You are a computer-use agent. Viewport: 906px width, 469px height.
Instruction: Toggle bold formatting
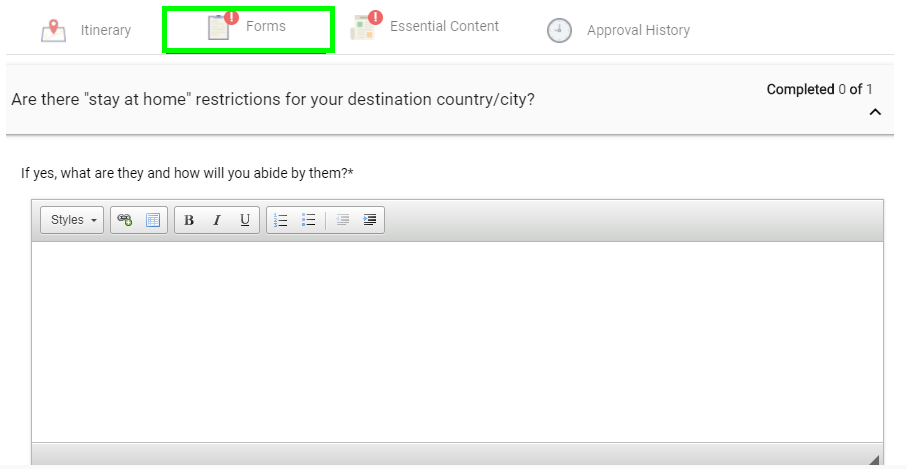pos(189,220)
